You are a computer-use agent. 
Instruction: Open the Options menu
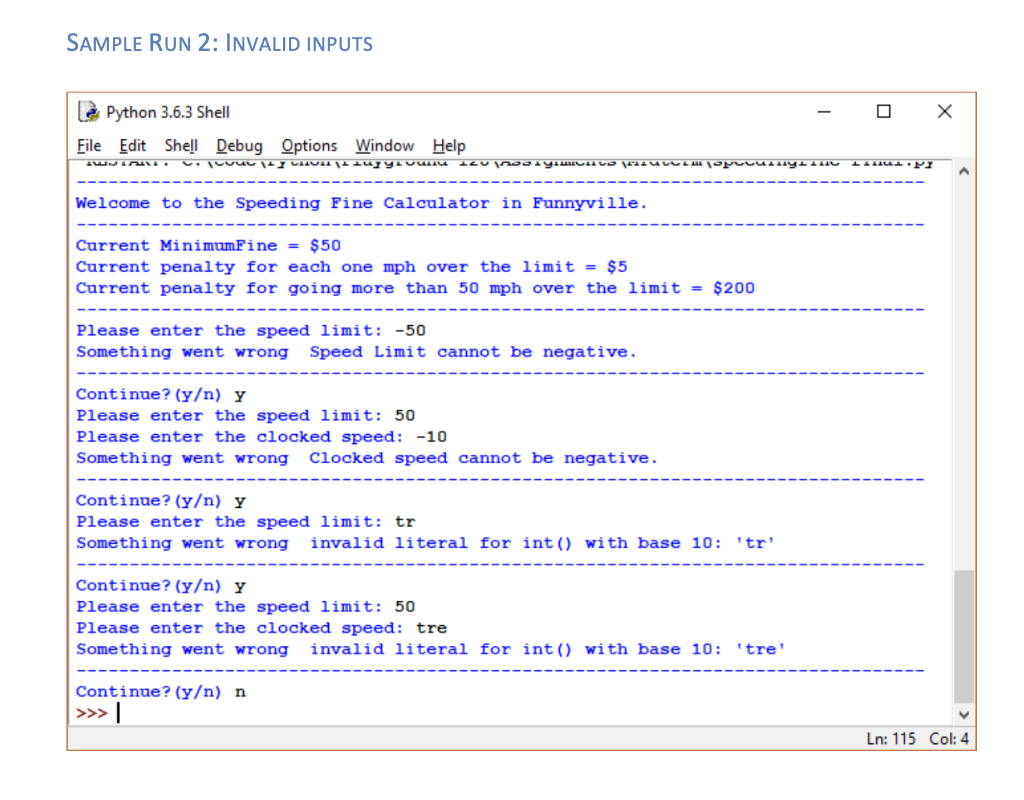coord(308,146)
